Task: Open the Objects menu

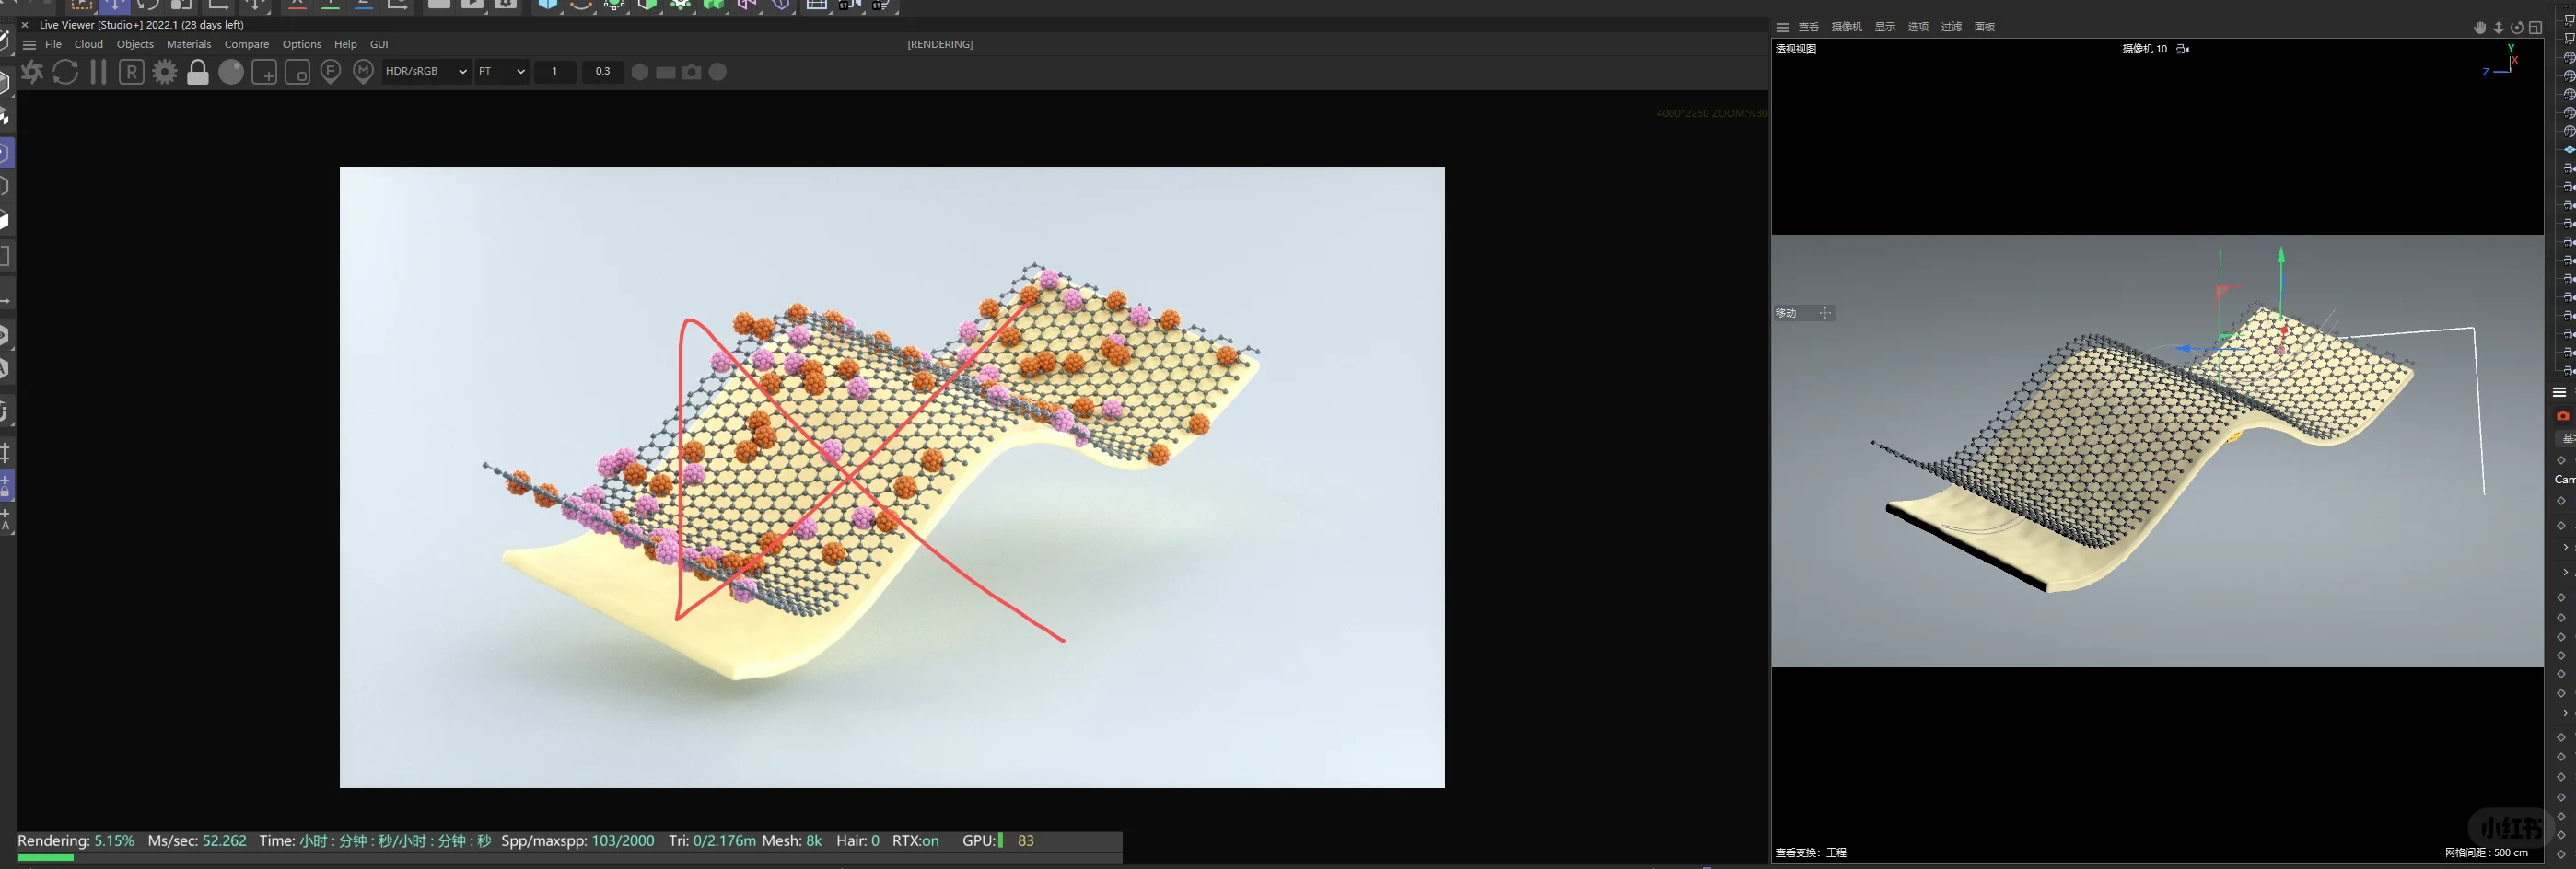Action: pos(135,44)
